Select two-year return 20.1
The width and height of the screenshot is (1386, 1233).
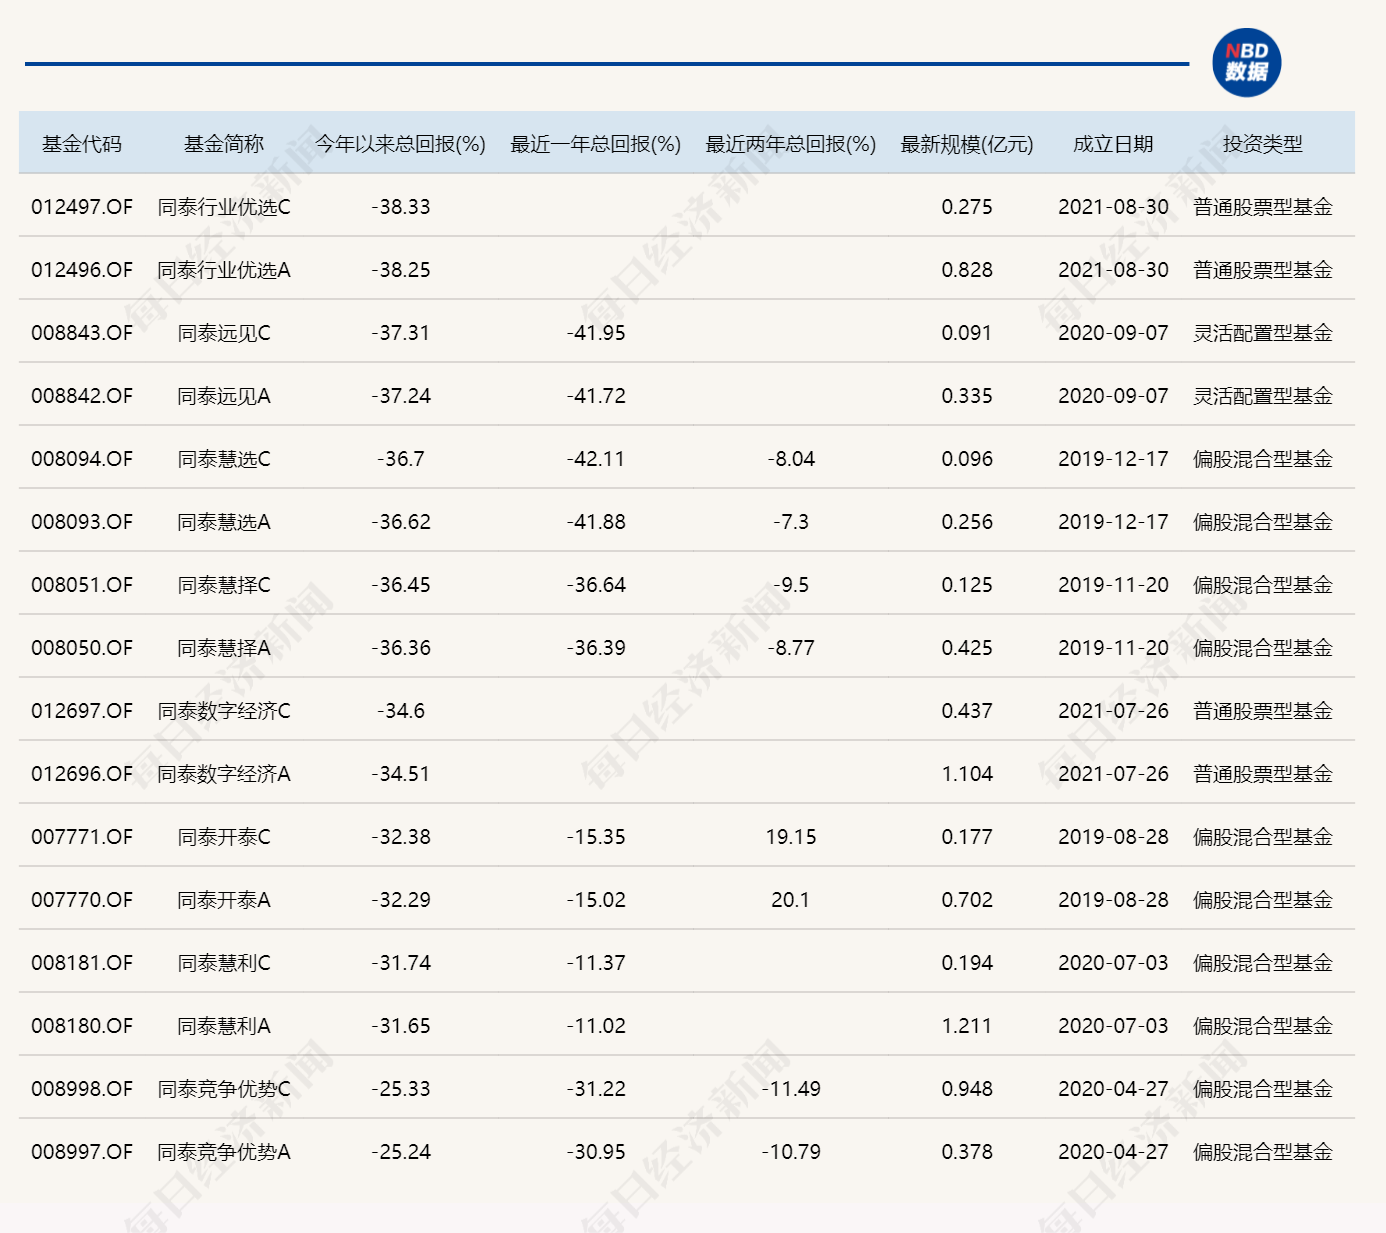(x=790, y=900)
